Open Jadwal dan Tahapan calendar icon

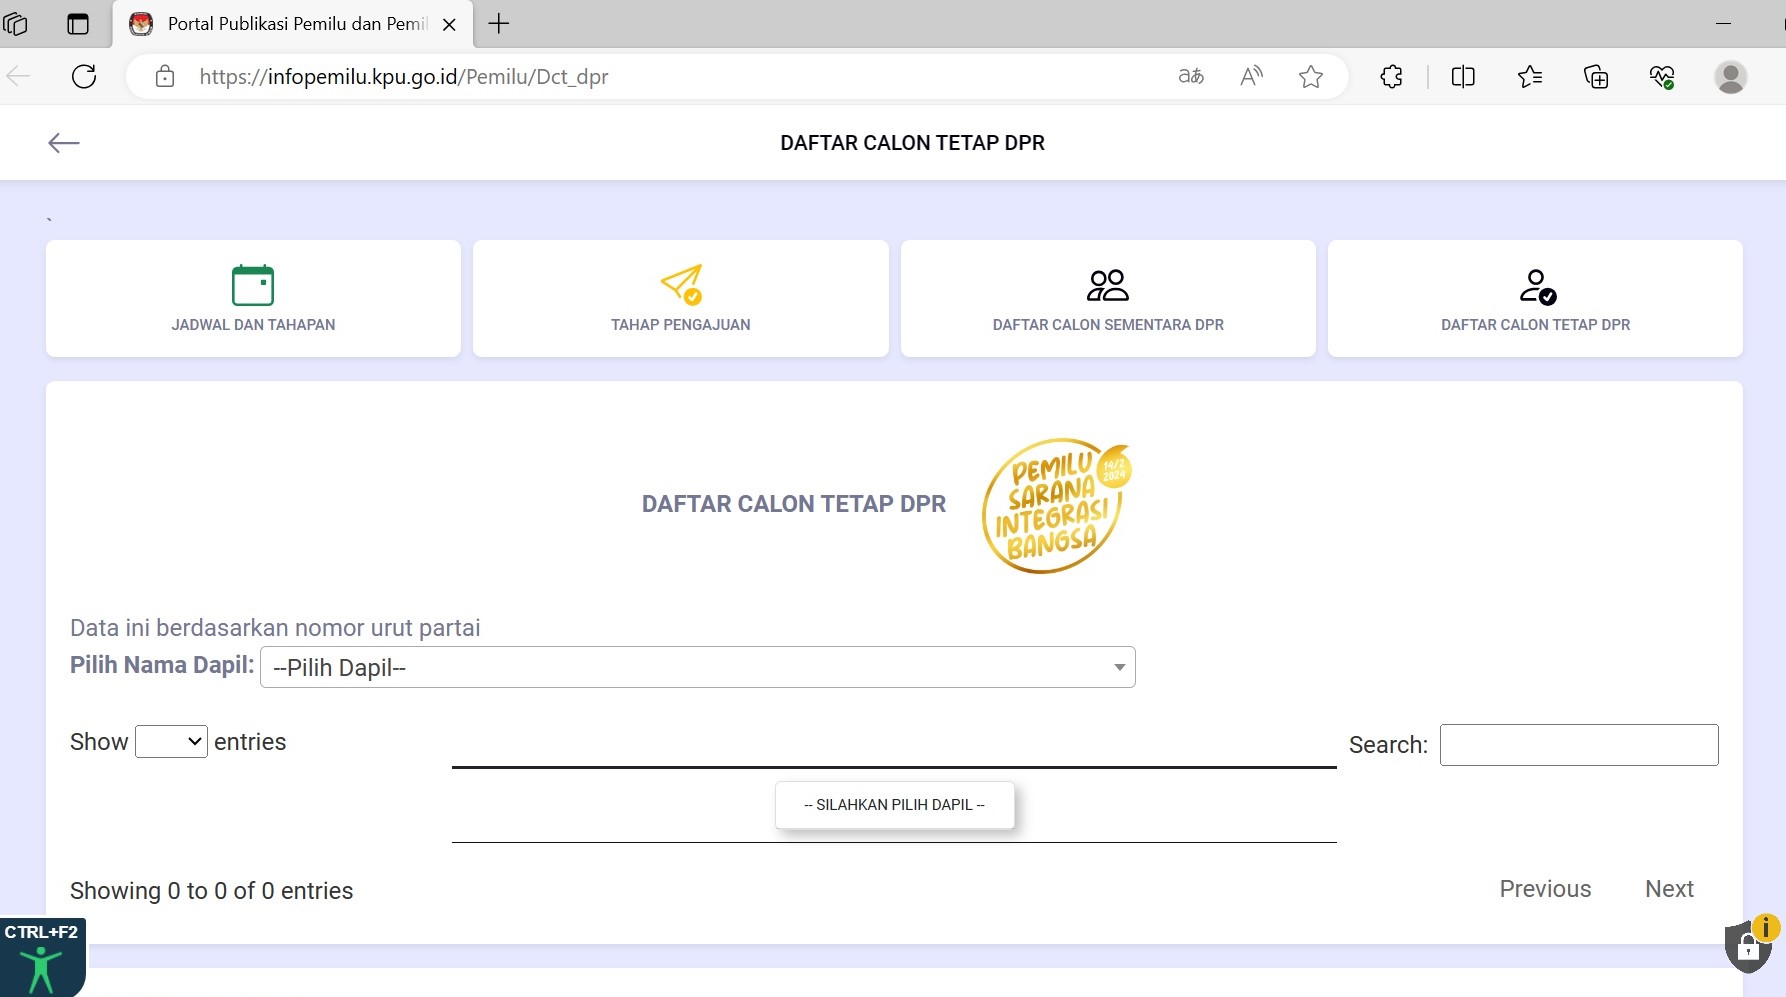pos(253,286)
